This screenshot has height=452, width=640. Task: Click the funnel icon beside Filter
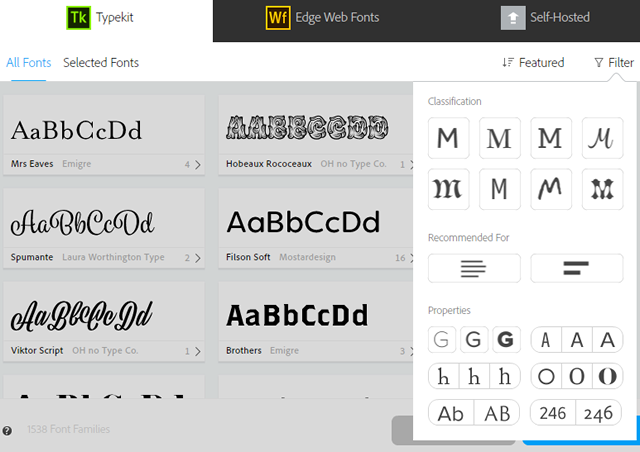[x=599, y=62]
